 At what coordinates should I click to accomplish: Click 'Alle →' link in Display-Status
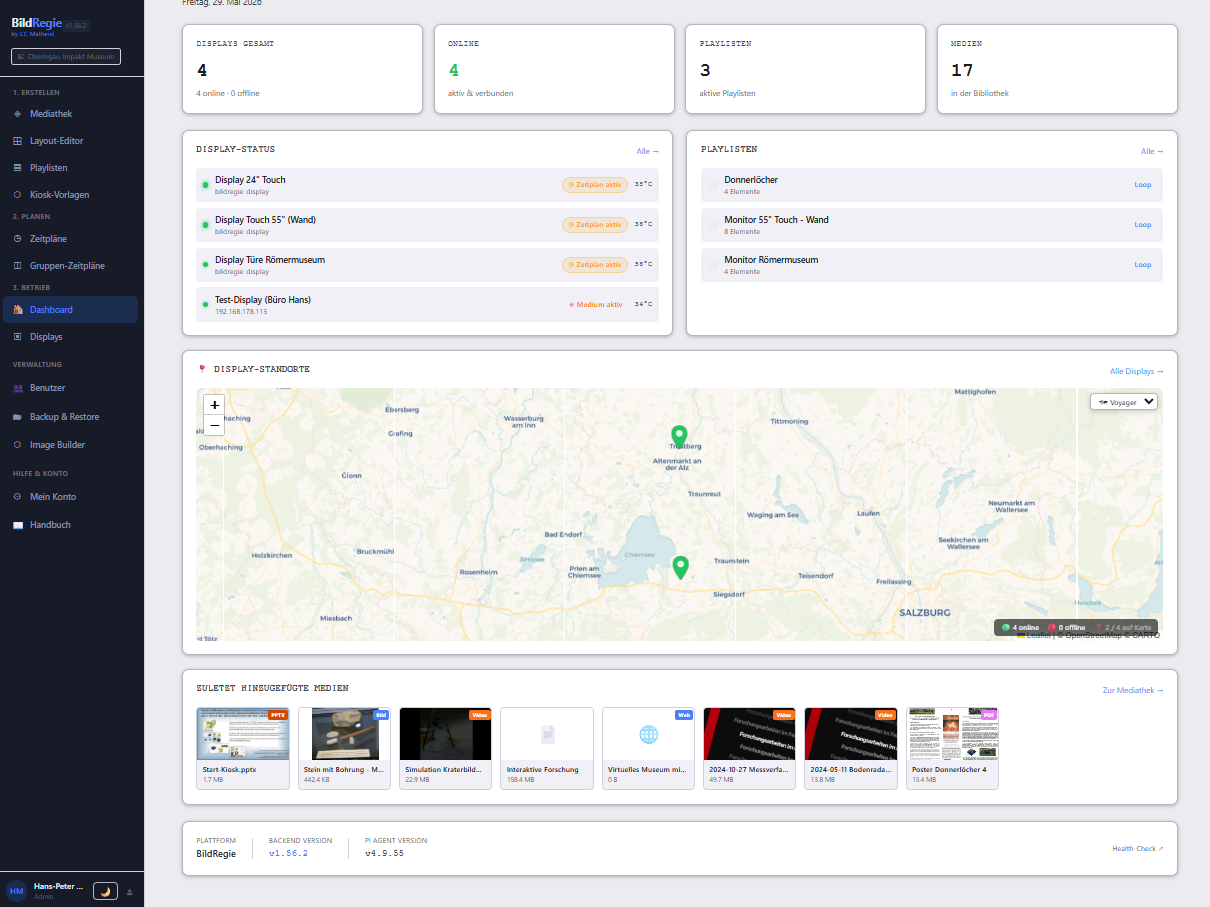pos(648,151)
